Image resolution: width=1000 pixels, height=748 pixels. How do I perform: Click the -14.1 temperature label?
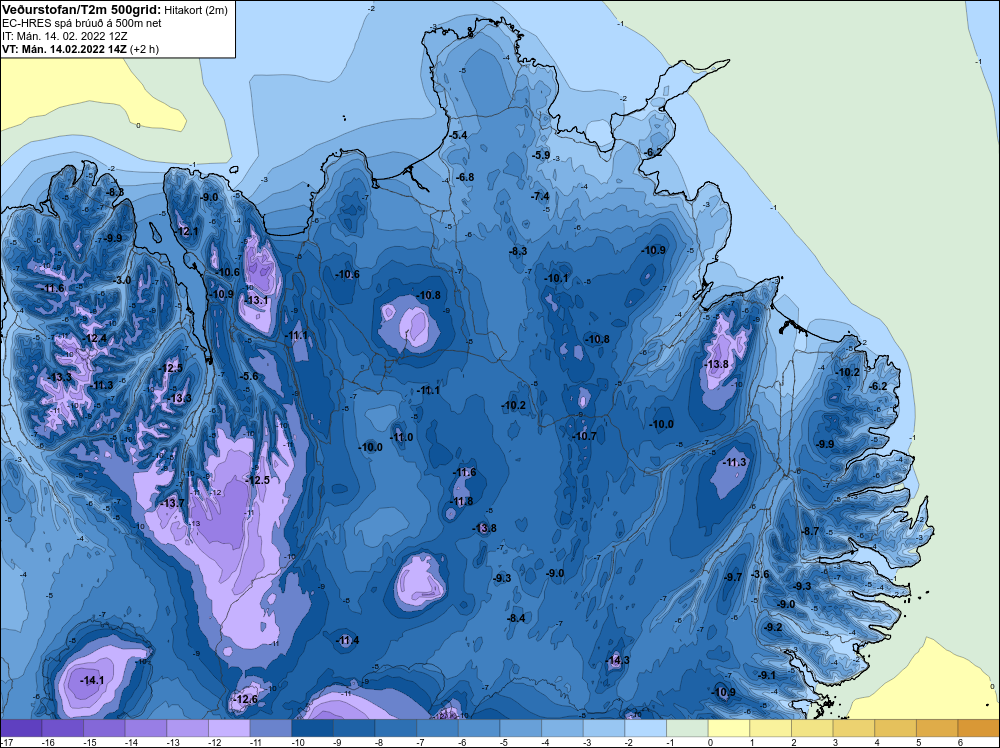(x=92, y=680)
